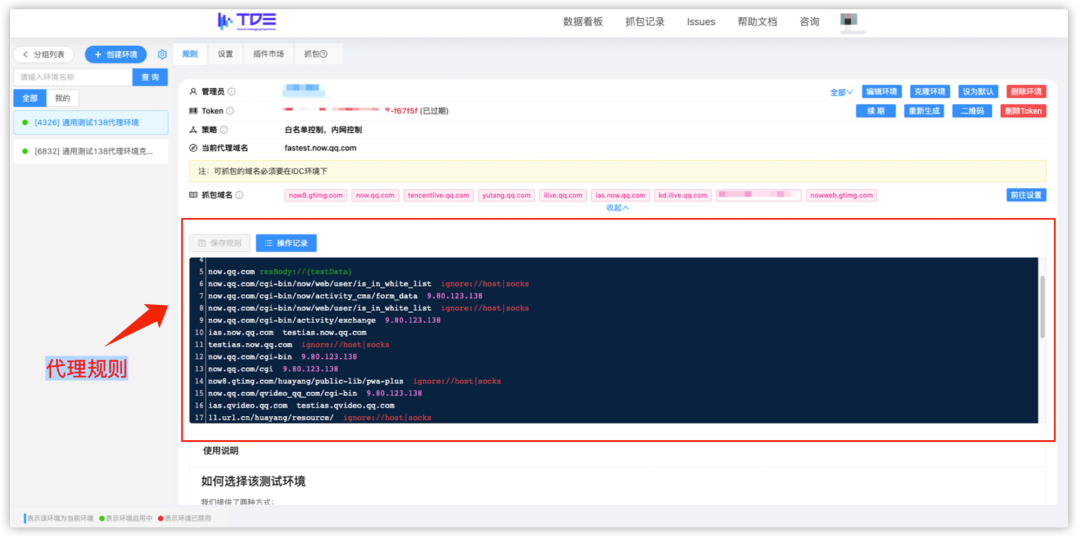1080x536 pixels.
Task: Click the rule editor vertical scrollbar
Action: (1042, 307)
